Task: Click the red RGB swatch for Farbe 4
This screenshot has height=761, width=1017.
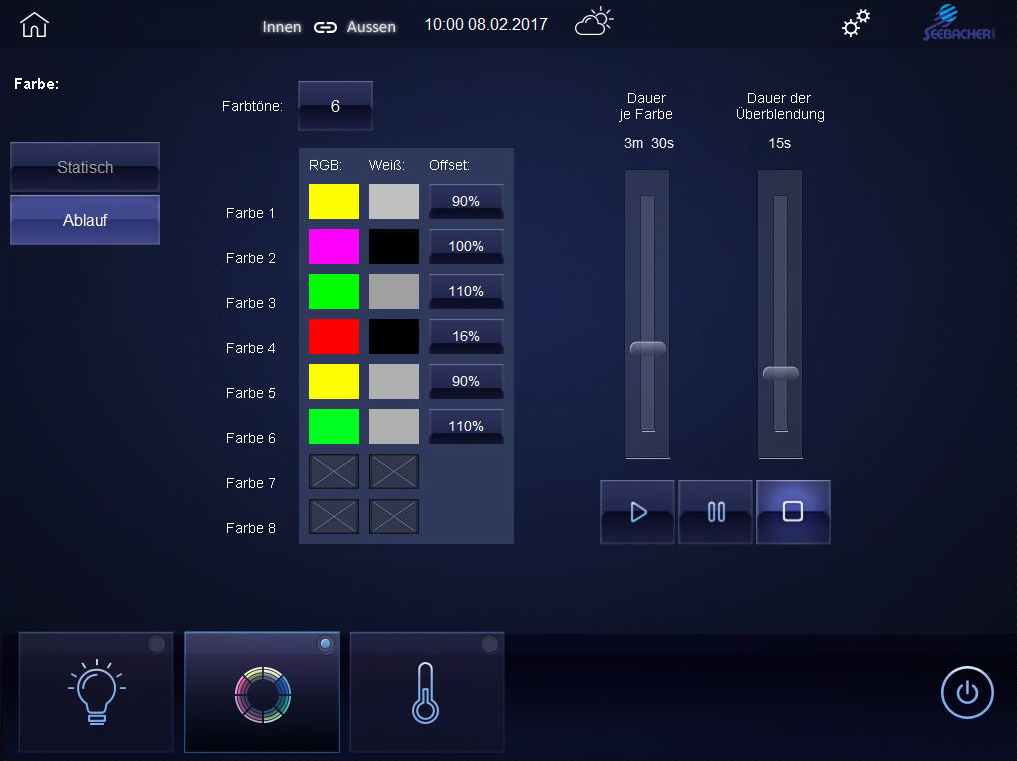Action: click(334, 336)
